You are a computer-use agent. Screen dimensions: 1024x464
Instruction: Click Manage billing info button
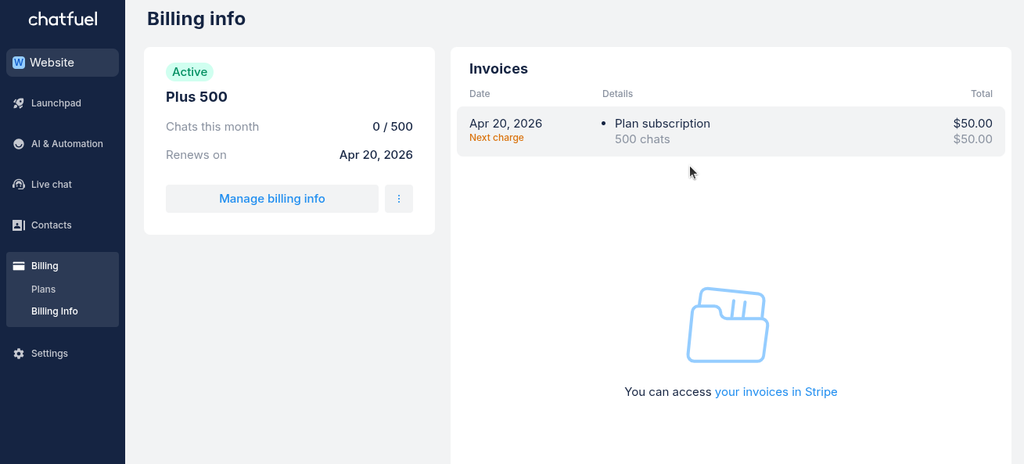[x=272, y=199]
